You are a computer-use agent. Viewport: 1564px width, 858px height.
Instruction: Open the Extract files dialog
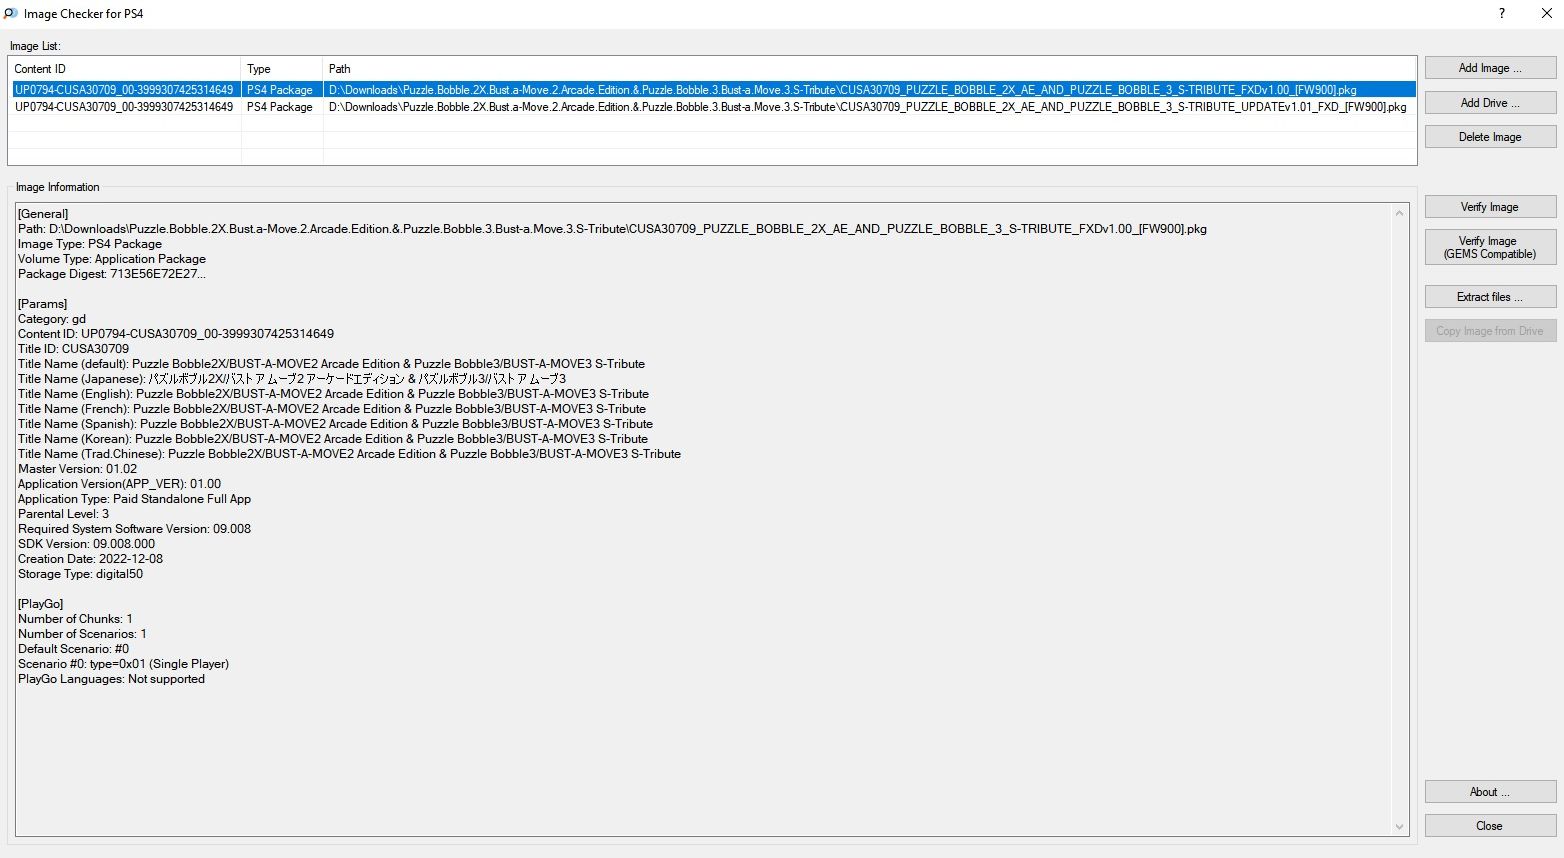pyautogui.click(x=1490, y=297)
